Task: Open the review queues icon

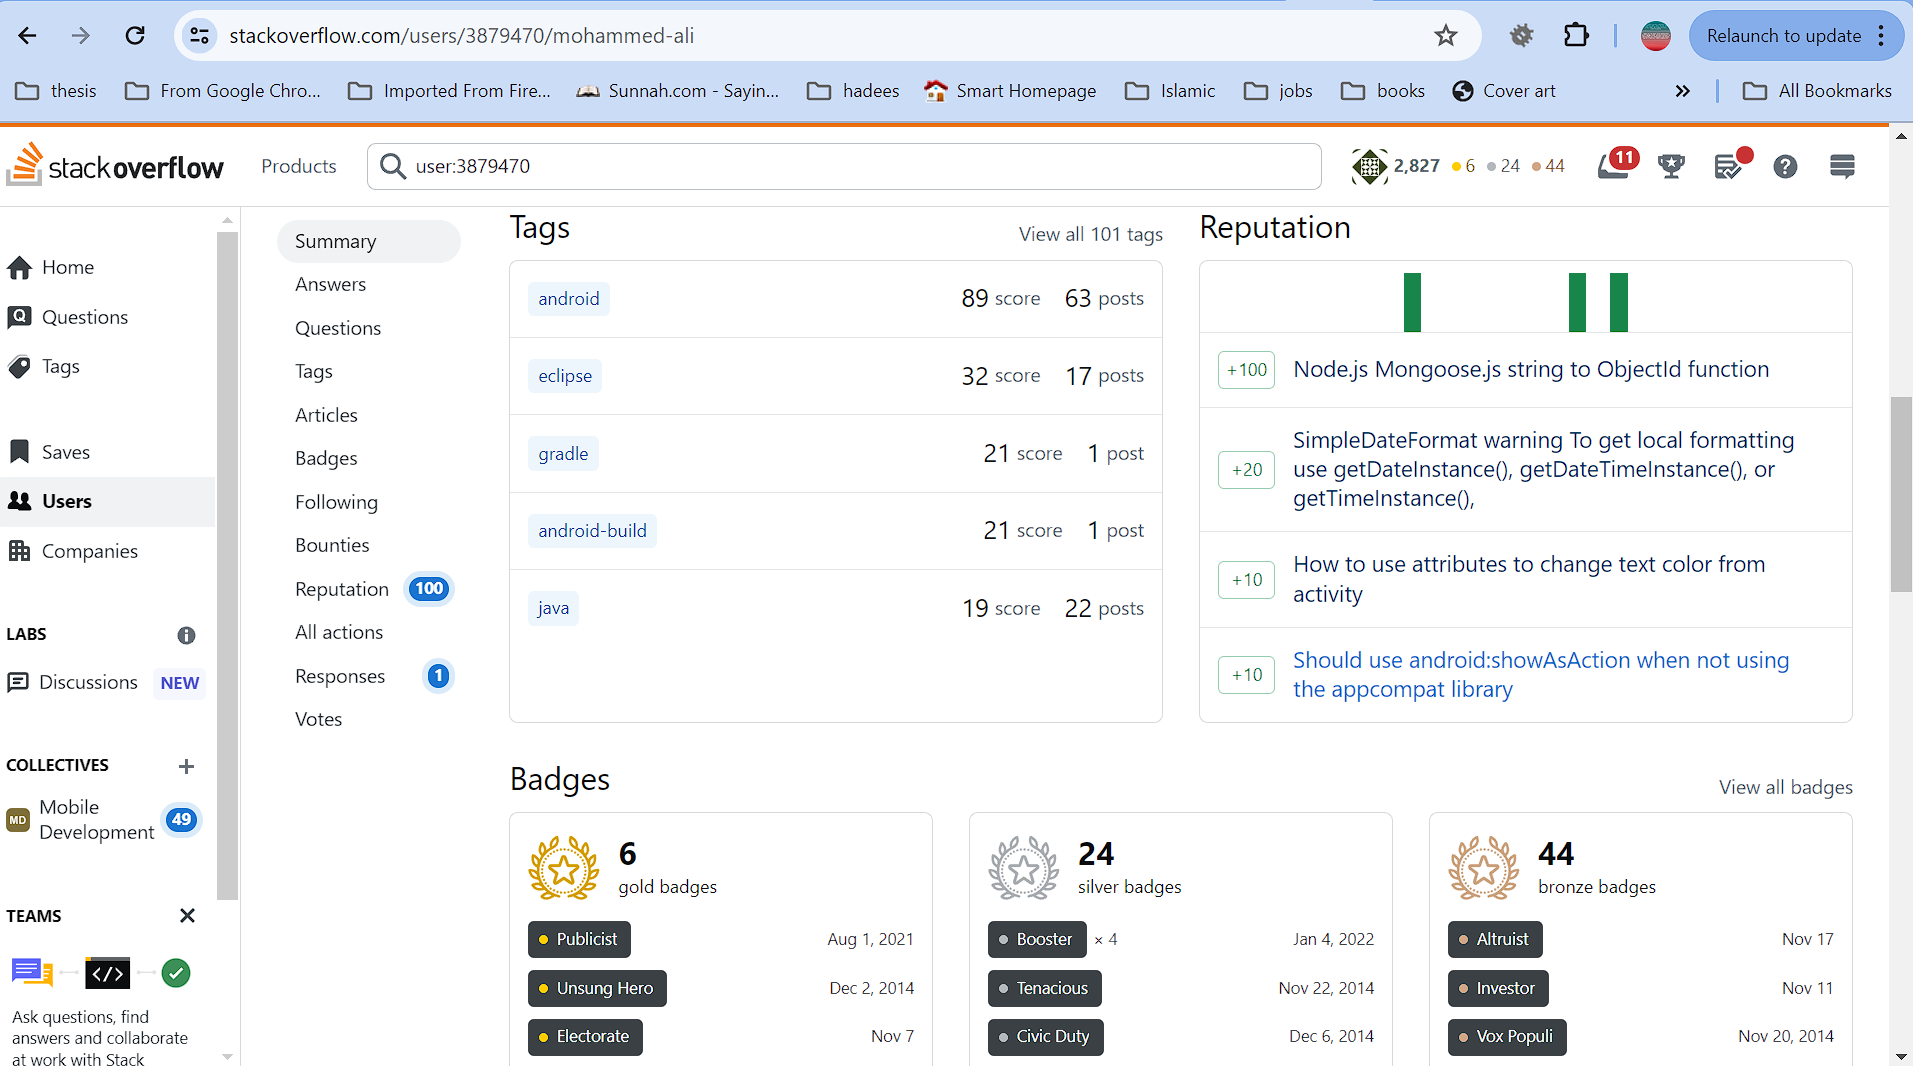Action: [x=1731, y=164]
